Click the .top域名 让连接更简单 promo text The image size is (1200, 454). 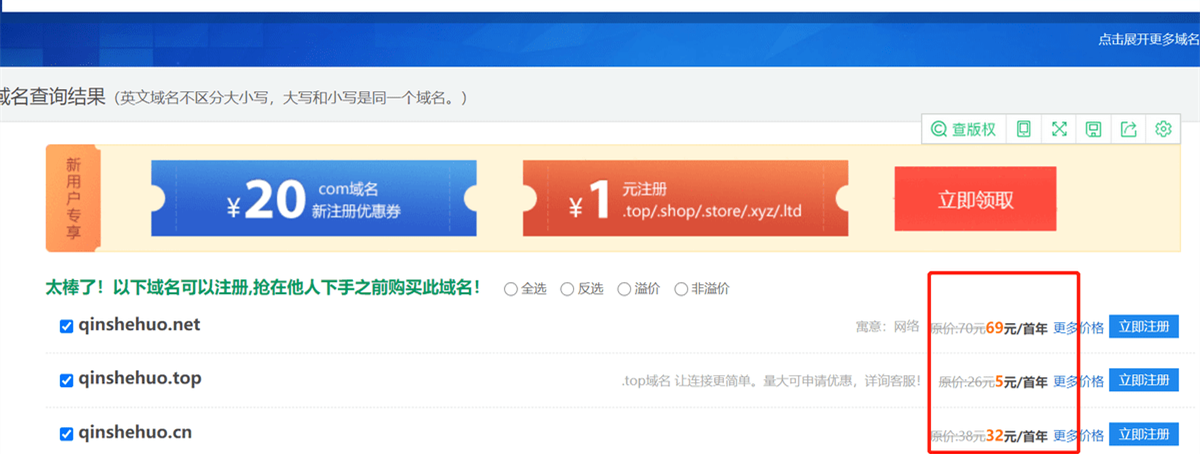click(770, 381)
